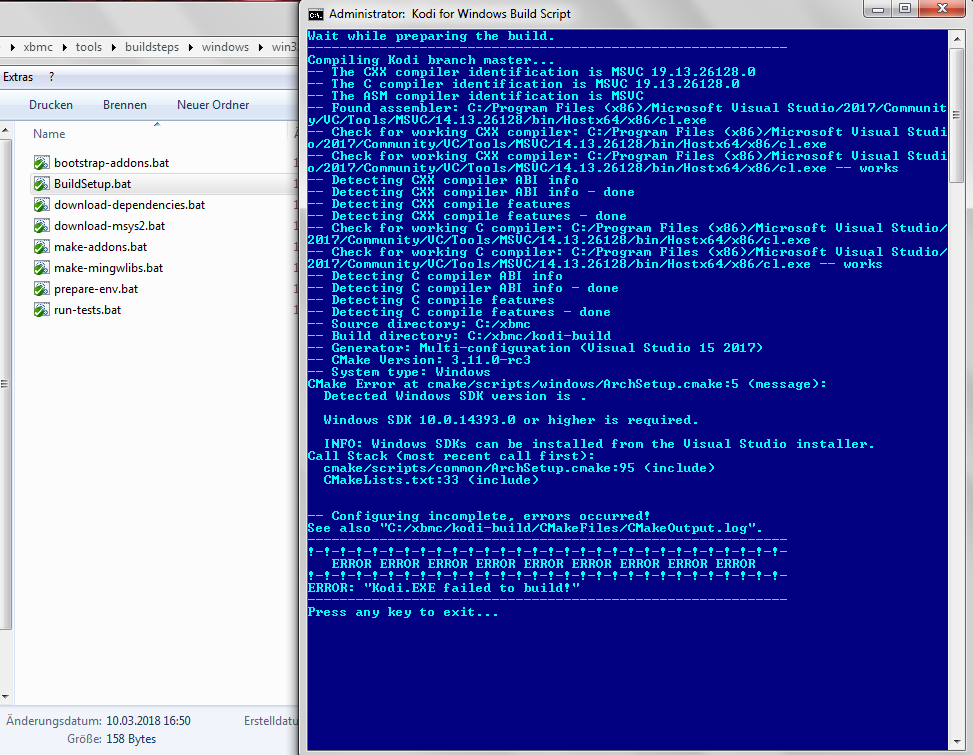Click the 'Windows SDK 10.0.14393.0 or higher' line
Screen dimensions: 973x755
coord(510,420)
